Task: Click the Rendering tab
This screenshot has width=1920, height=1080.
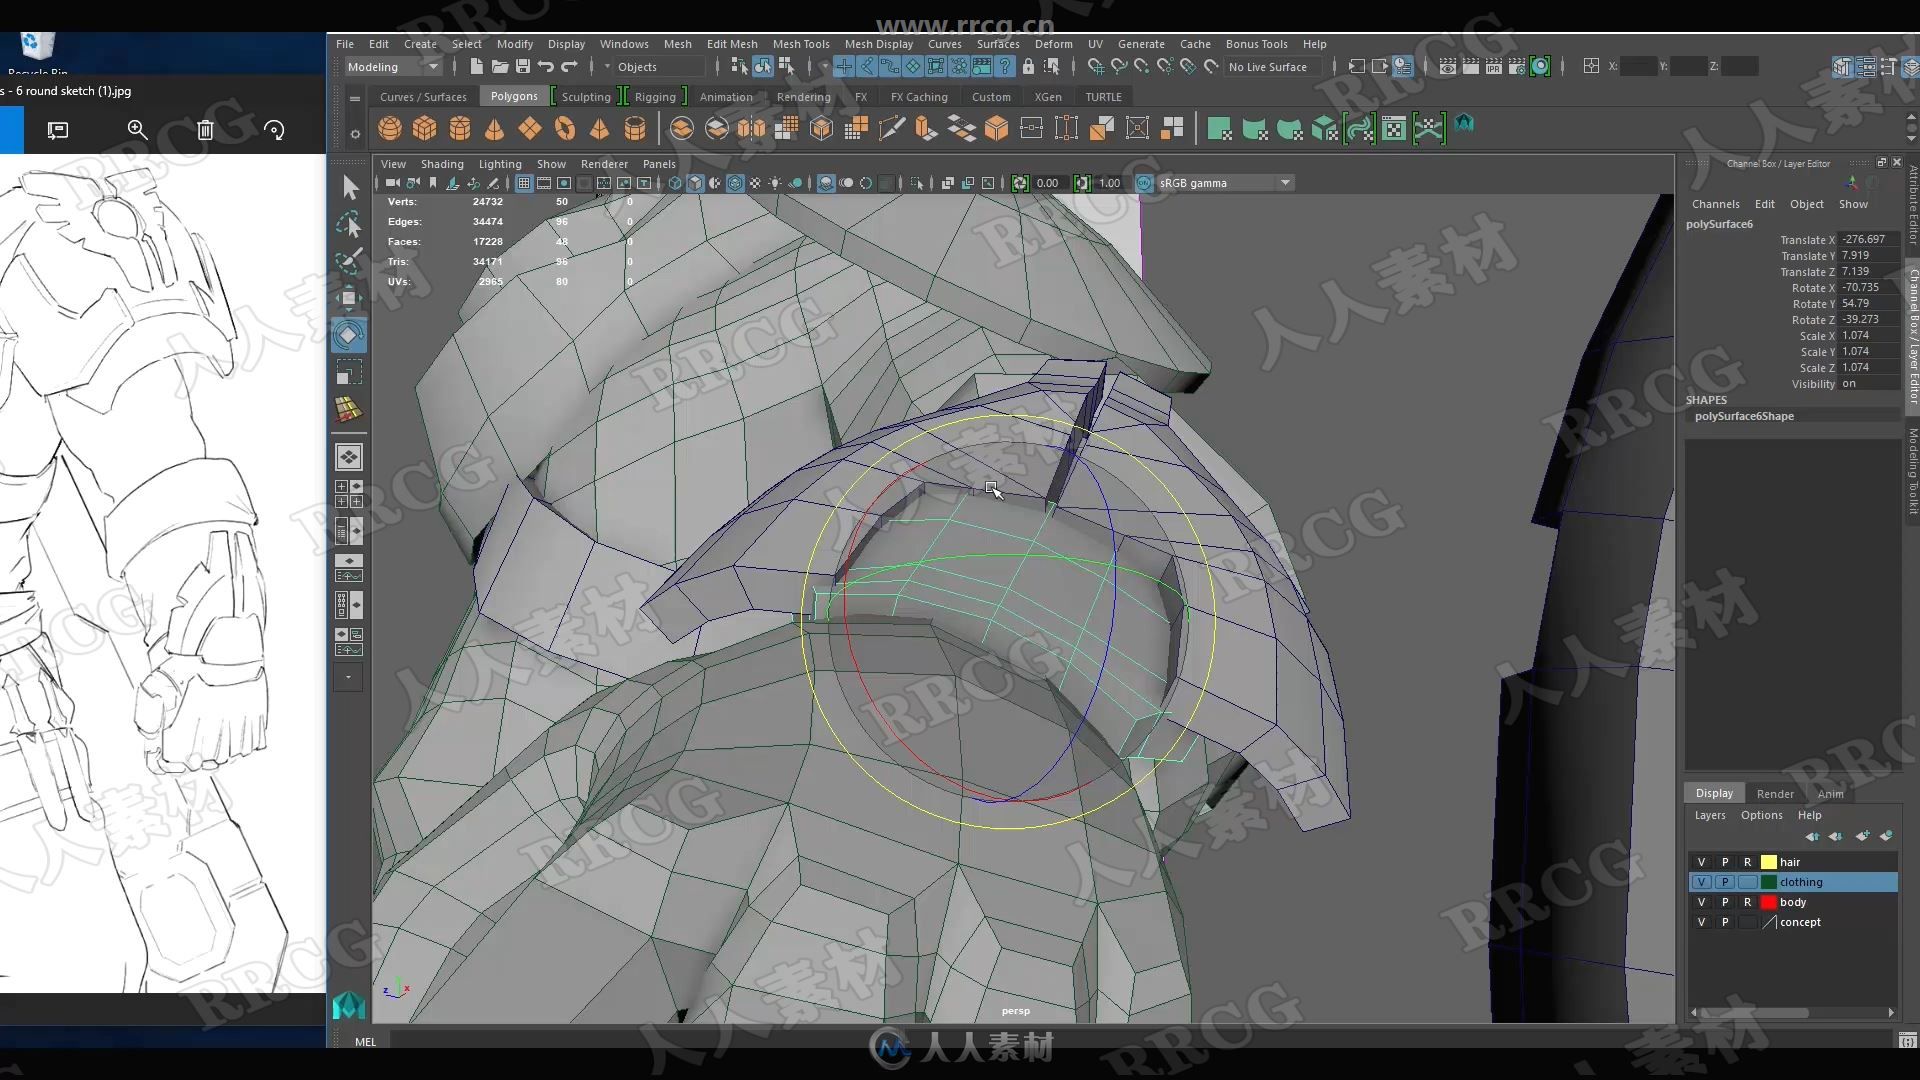Action: click(803, 96)
